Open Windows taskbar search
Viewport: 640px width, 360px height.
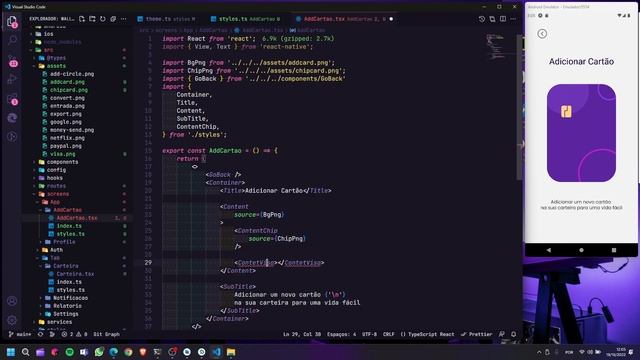tap(25, 352)
